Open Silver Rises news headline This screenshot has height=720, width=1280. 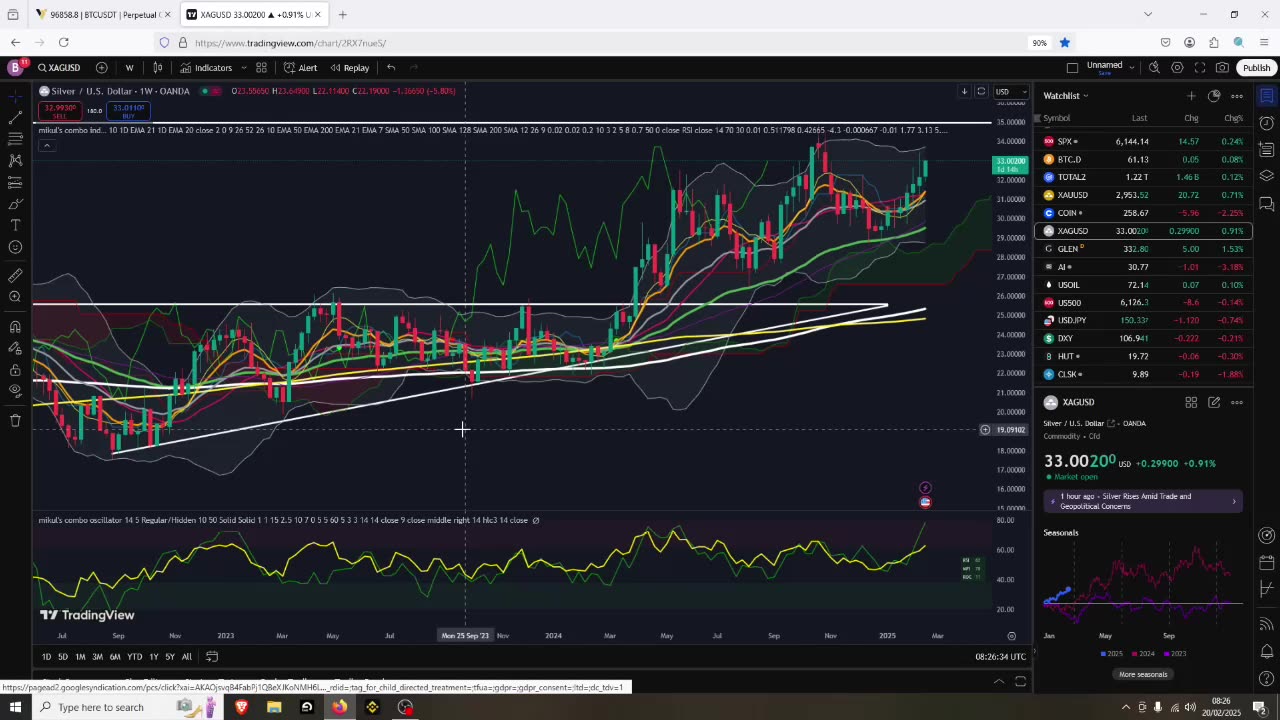[x=1143, y=501]
